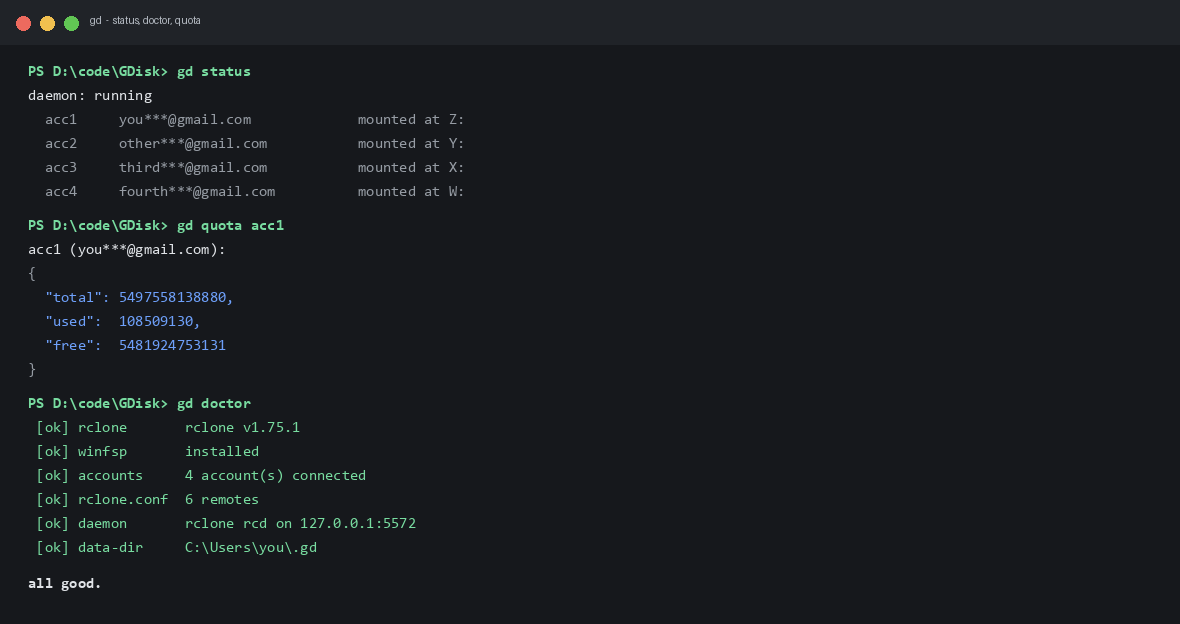Click the opening curly brace of the JSON
The image size is (1180, 624).
tap(32, 274)
